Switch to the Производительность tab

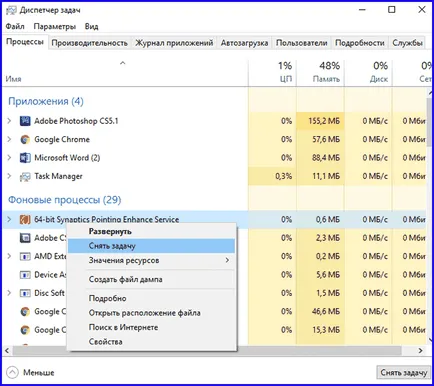point(90,43)
